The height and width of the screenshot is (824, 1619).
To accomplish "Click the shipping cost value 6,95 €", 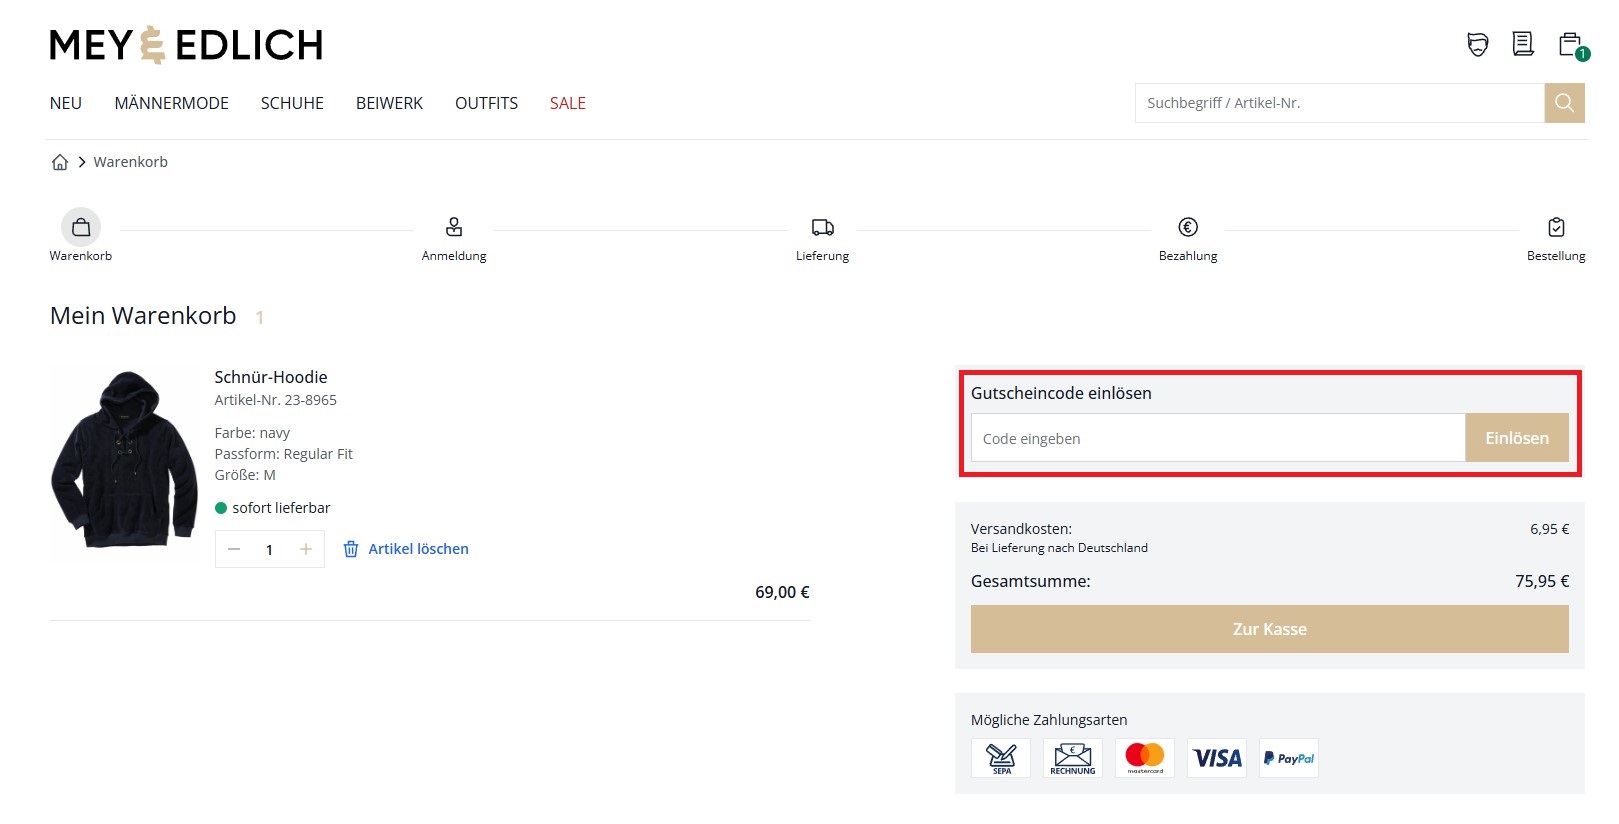I will coord(1550,529).
